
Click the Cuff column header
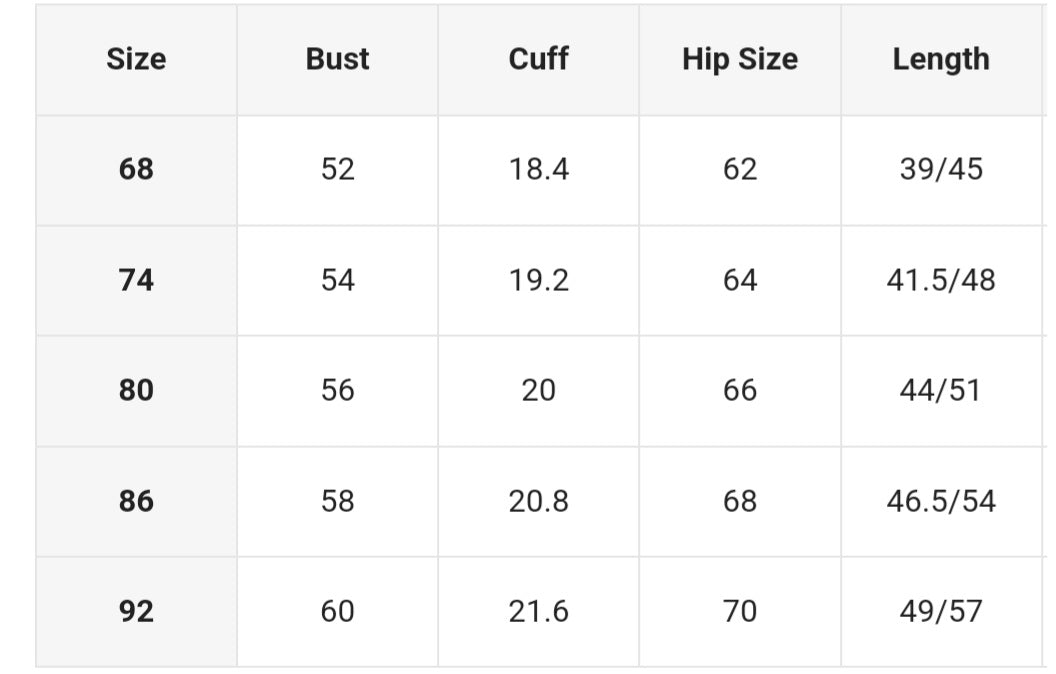[538, 60]
